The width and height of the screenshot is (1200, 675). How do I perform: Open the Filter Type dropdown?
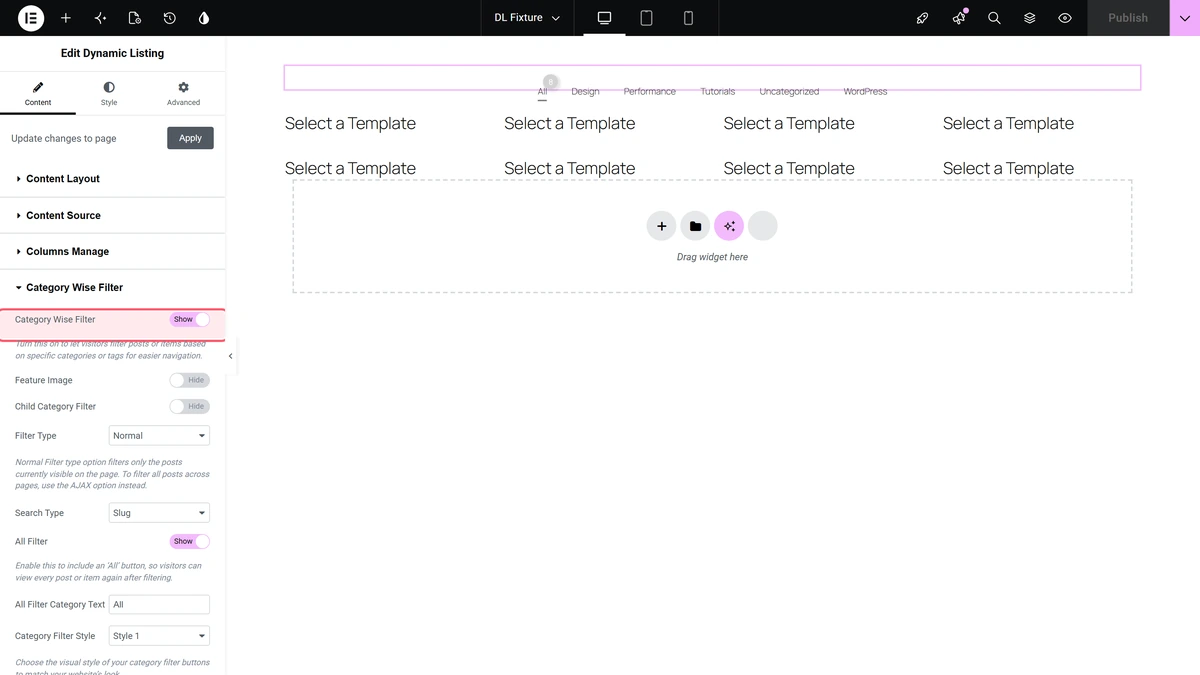click(x=159, y=436)
